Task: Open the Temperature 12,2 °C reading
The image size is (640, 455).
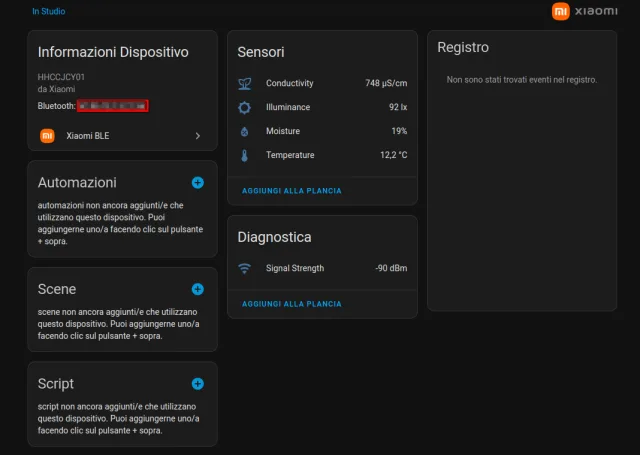Action: click(393, 155)
